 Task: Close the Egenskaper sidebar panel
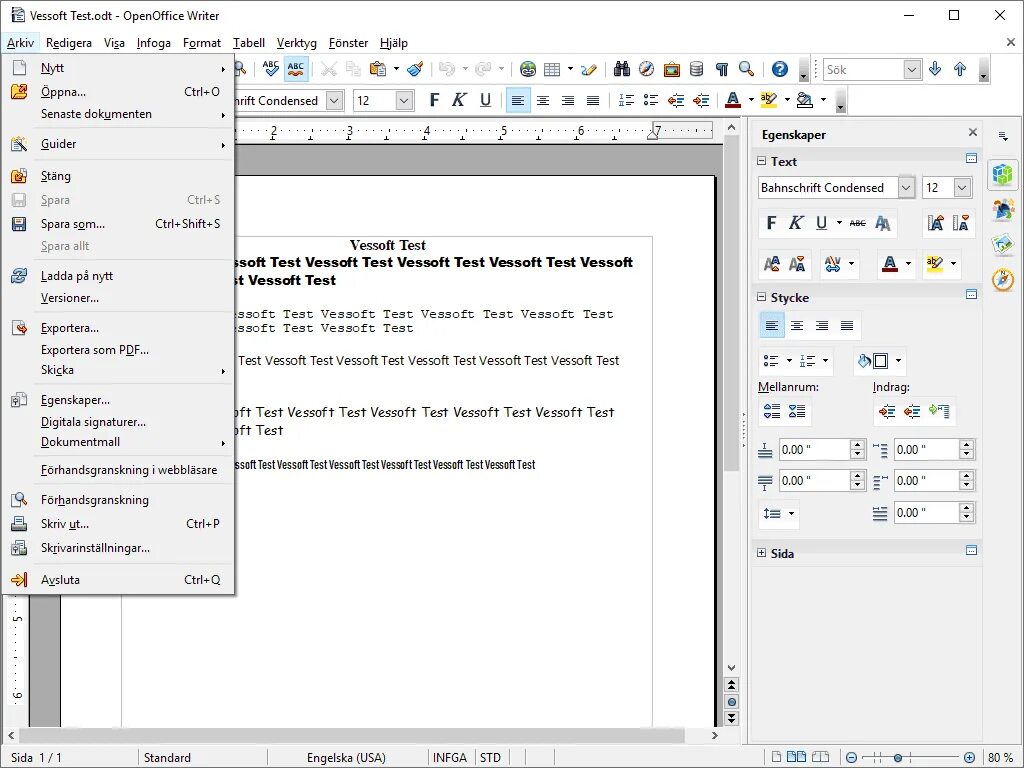[x=972, y=133]
